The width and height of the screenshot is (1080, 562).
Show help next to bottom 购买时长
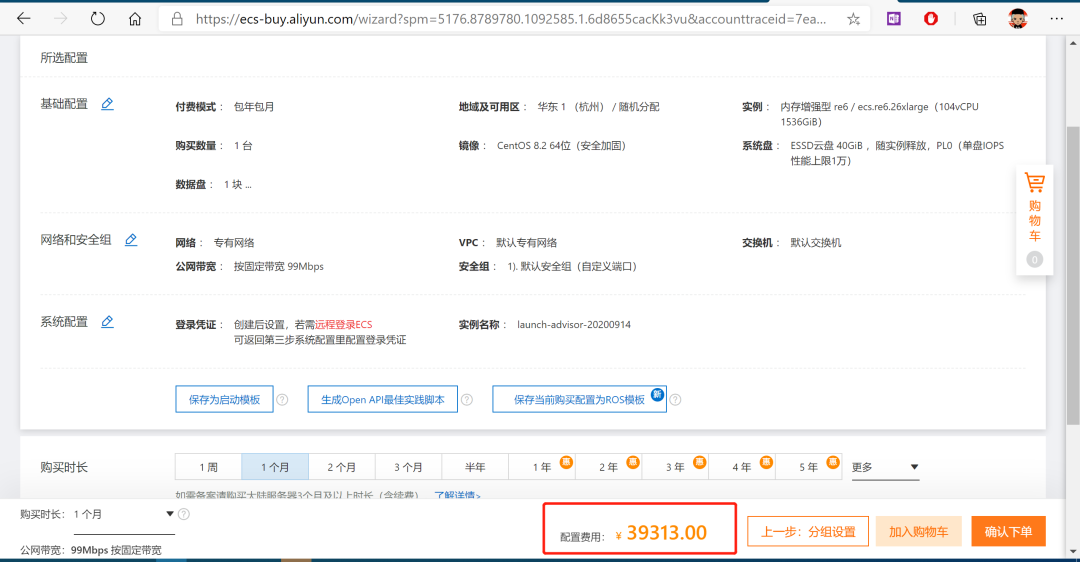pos(184,514)
